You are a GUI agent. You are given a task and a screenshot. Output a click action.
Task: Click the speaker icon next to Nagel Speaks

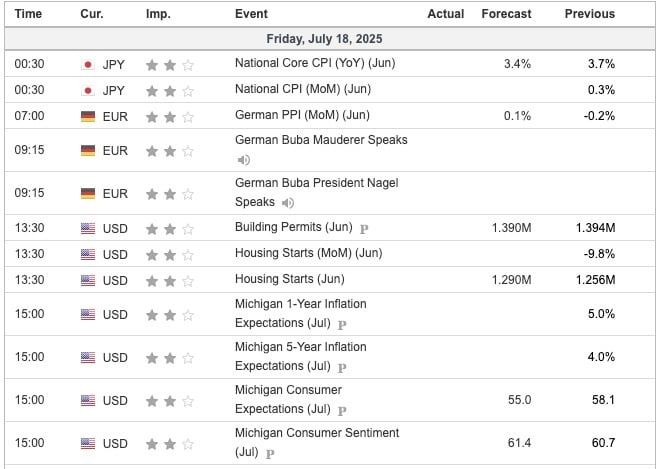287,203
